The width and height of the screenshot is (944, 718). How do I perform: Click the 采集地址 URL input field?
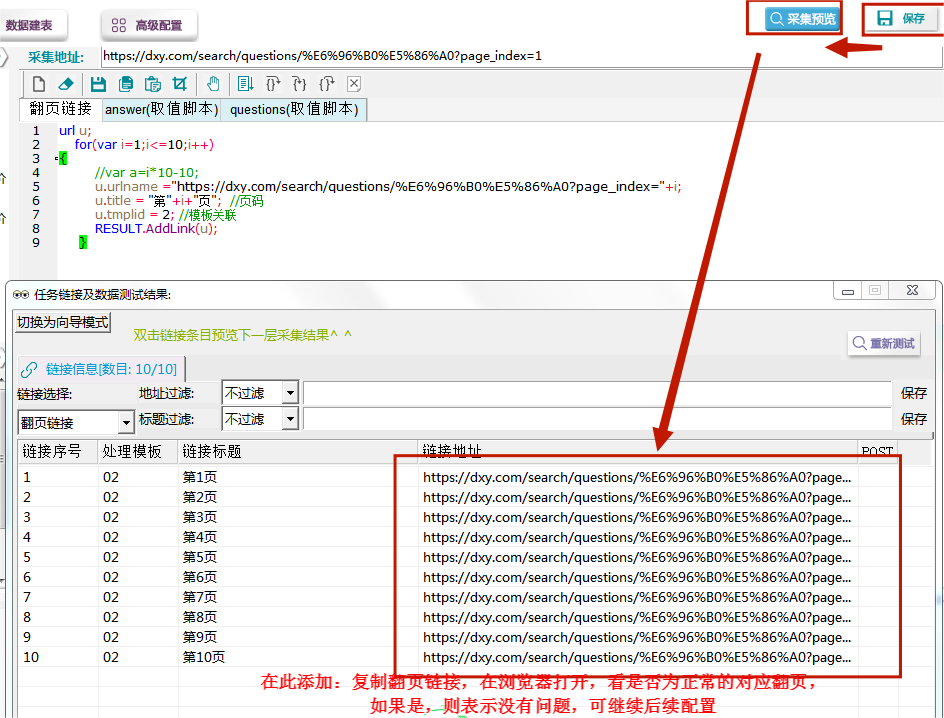point(521,56)
